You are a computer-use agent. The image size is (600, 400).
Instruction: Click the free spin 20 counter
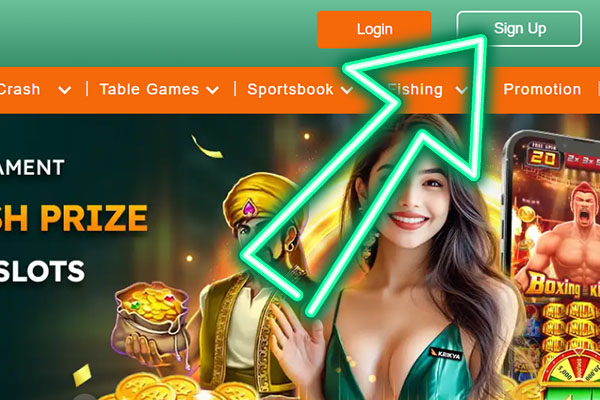[543, 155]
